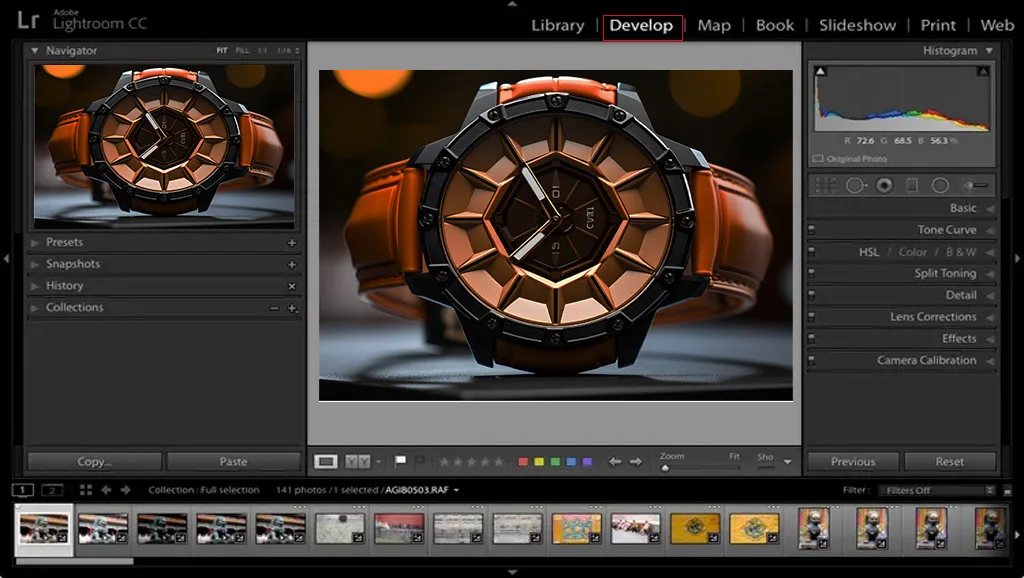
Task: Select the Graduated Filter tool
Action: click(912, 185)
